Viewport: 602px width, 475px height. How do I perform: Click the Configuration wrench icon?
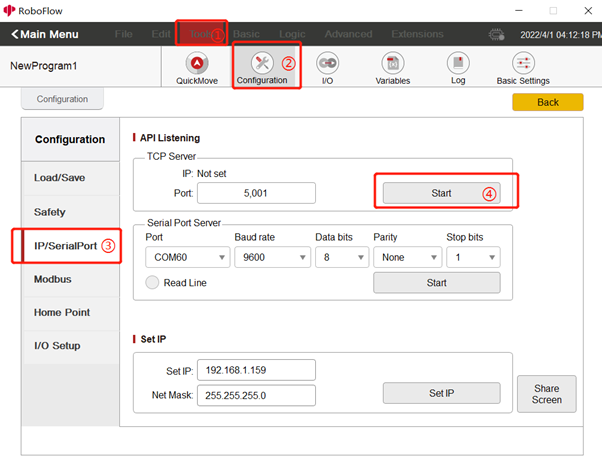[262, 64]
